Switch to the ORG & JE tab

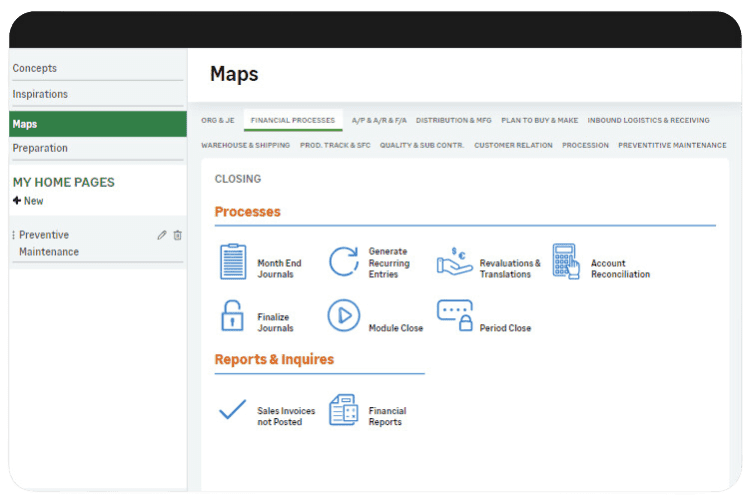217,120
